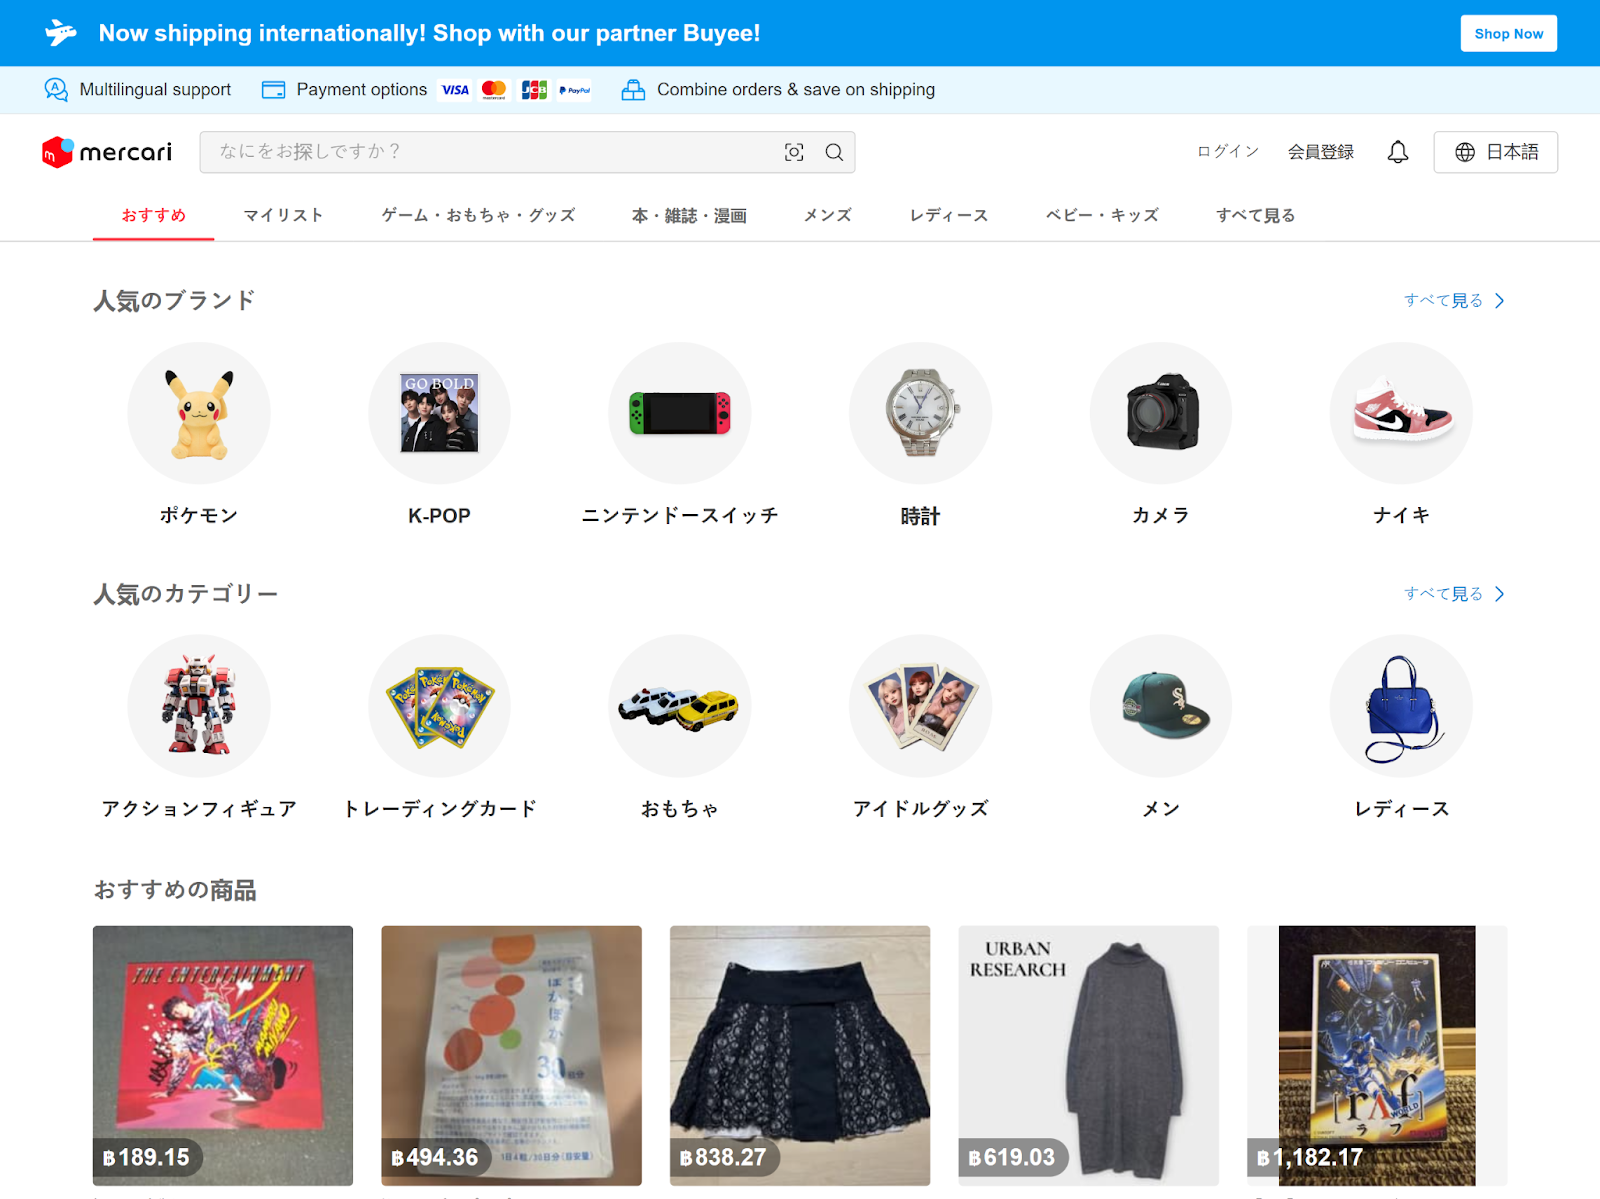
Task: Open the ฿189.15 album product
Action: (223, 1056)
